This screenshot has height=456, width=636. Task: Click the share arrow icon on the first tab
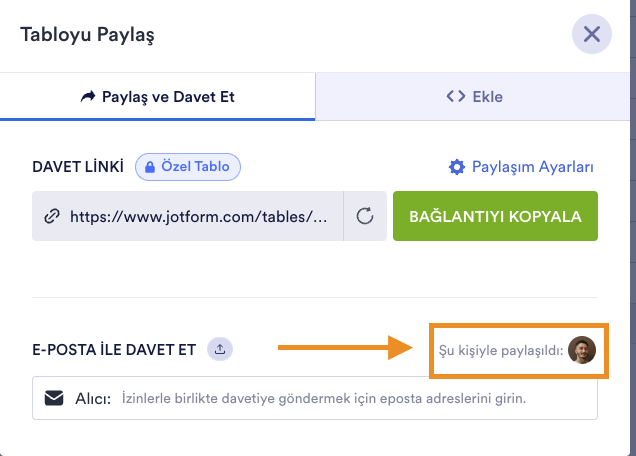pos(86,97)
